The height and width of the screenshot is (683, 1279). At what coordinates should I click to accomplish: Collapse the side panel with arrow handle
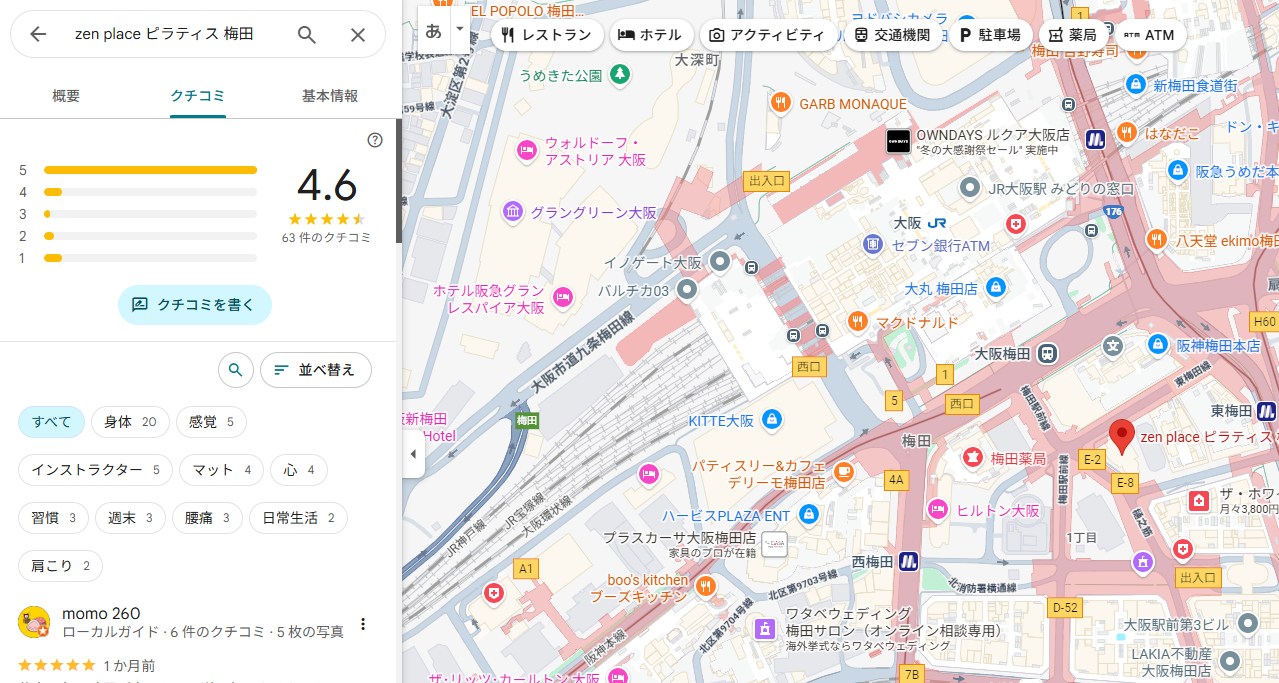pos(414,454)
